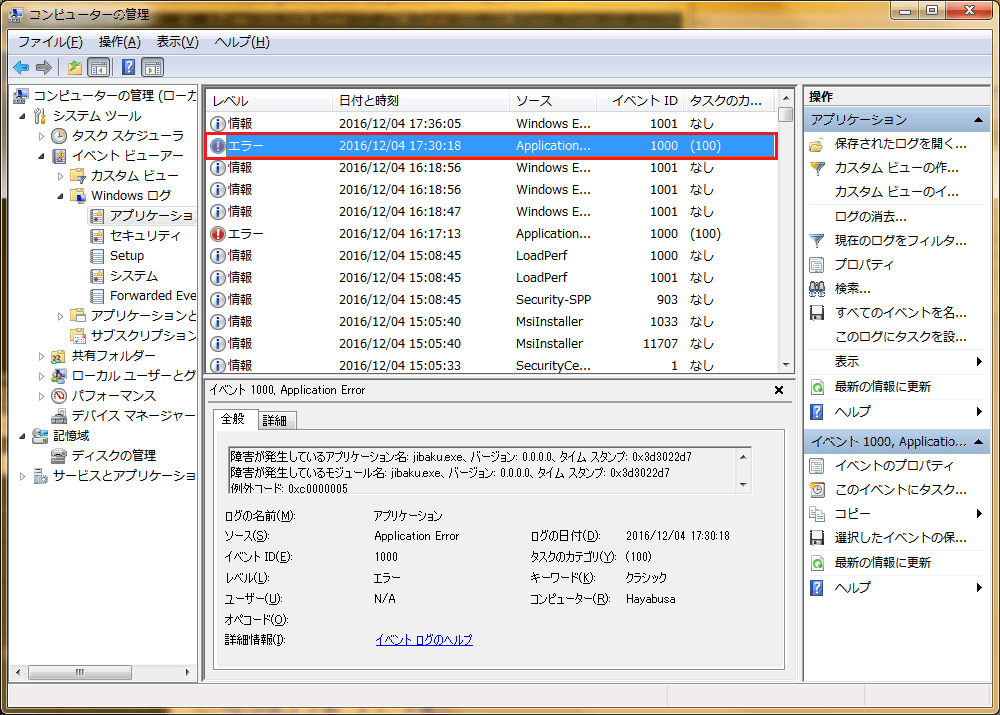Select ディスクの管理 in the tree

coord(113,455)
